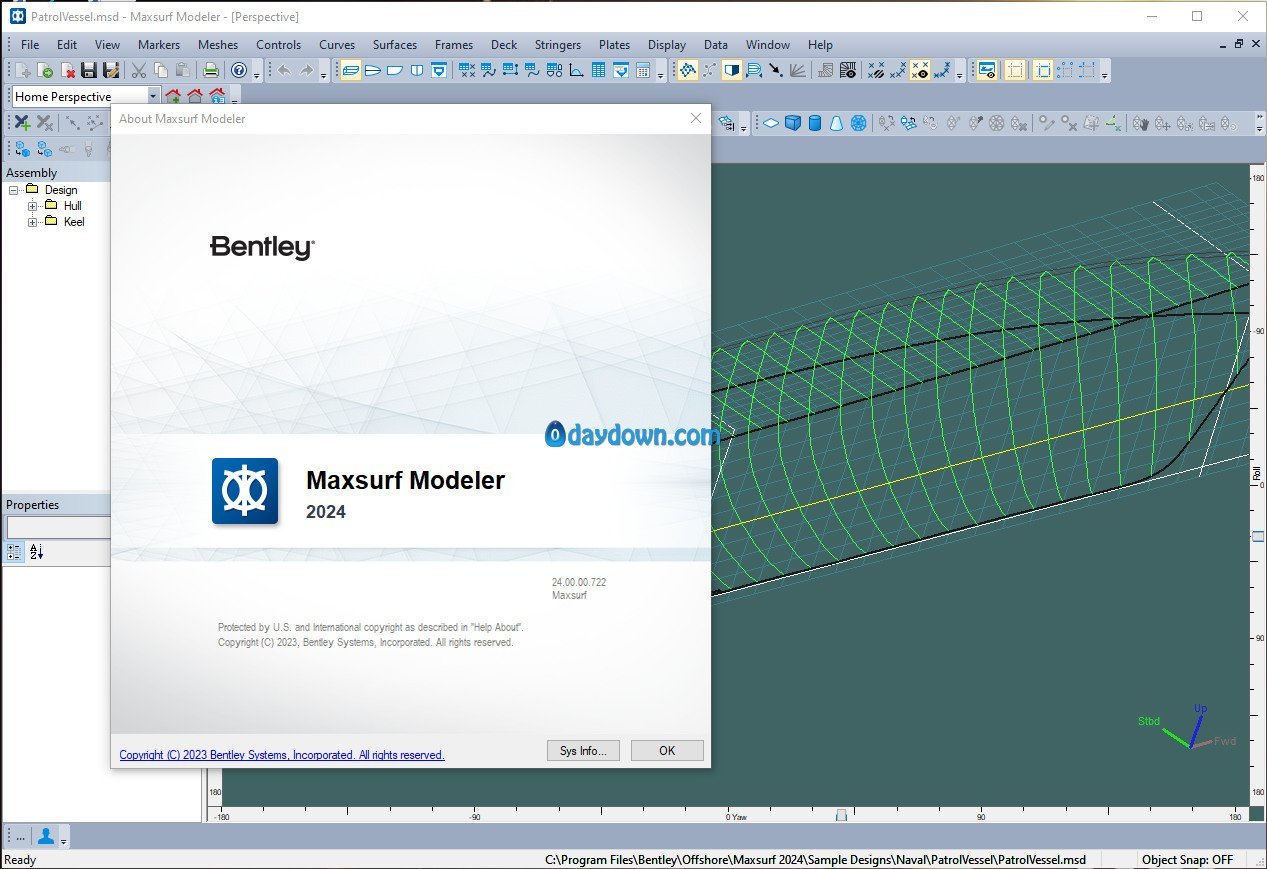This screenshot has width=1267, height=869.
Task: Toggle Alphabetical sort in Properties panel
Action: (37, 552)
